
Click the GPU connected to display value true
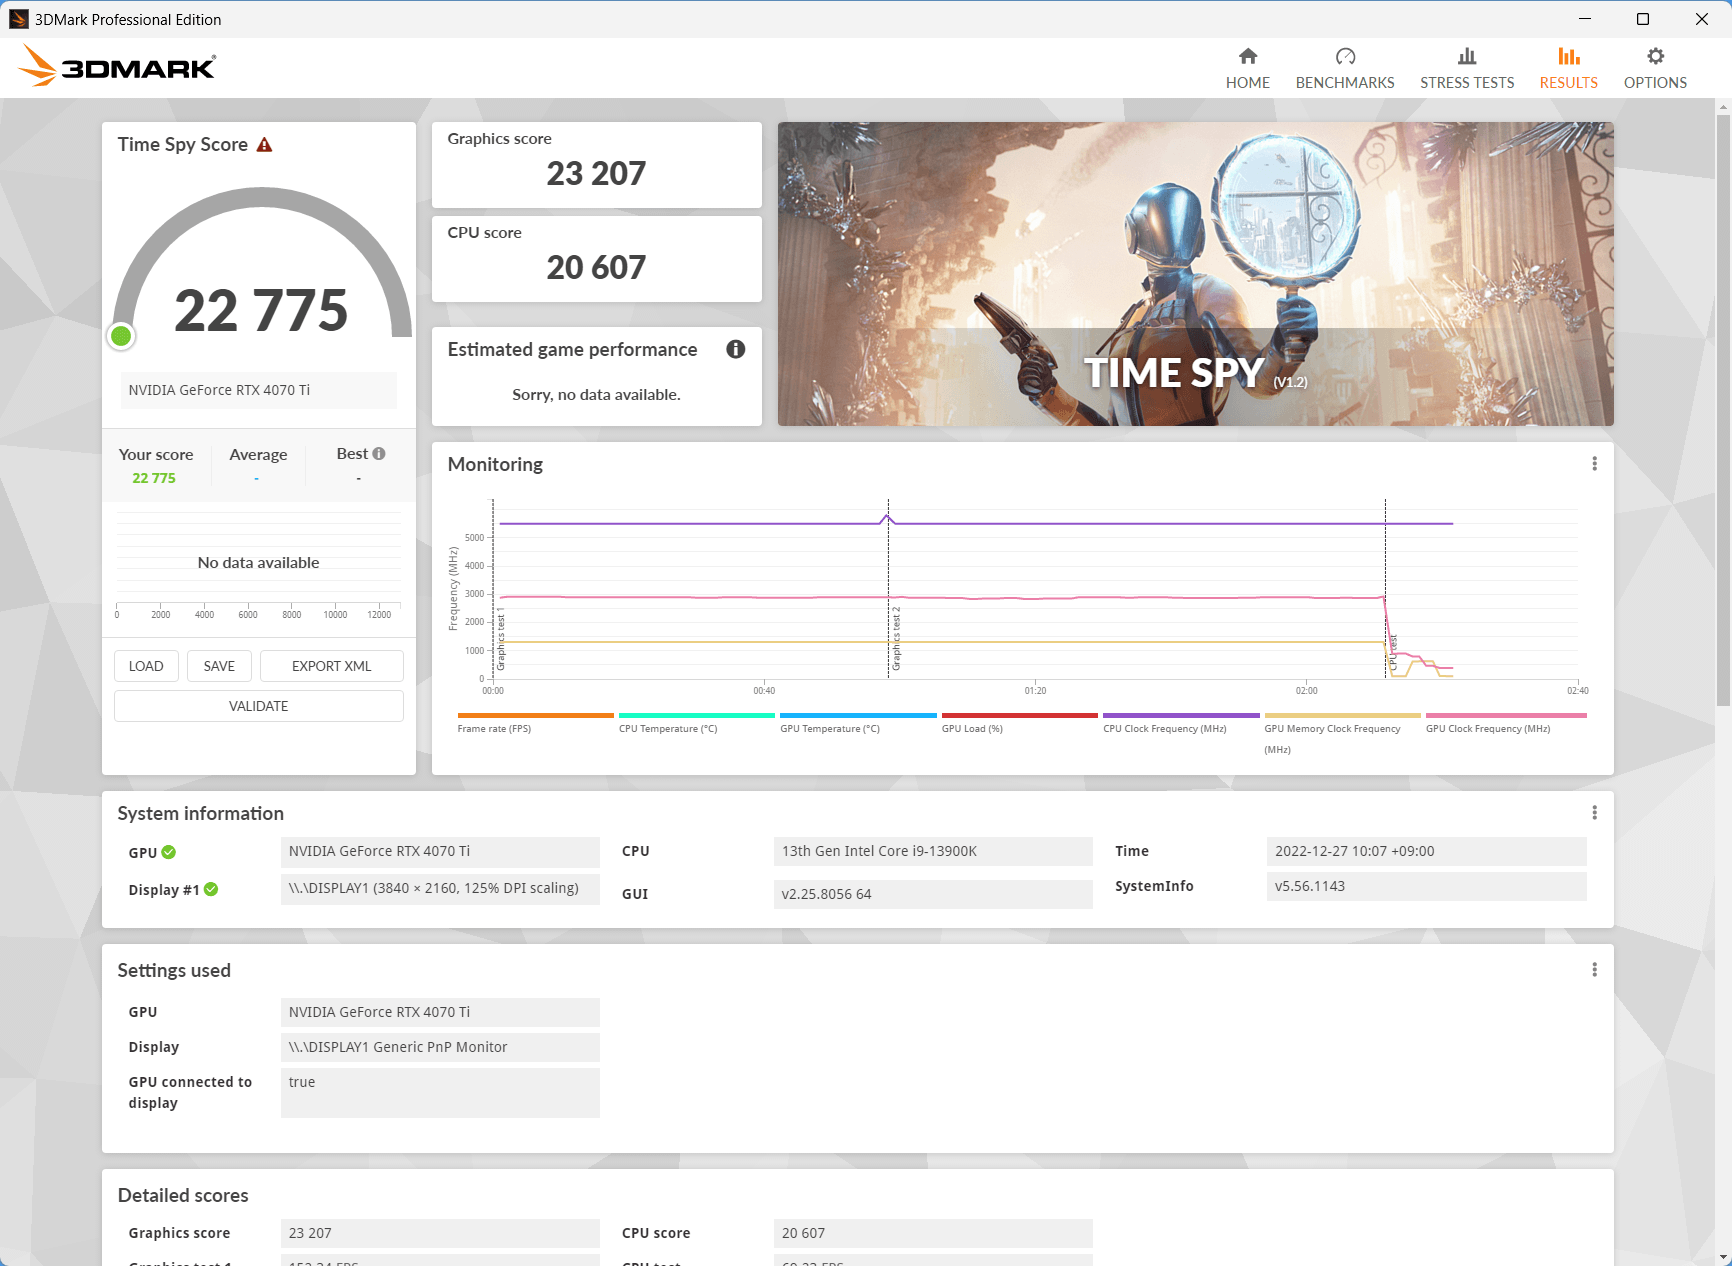tap(440, 1092)
